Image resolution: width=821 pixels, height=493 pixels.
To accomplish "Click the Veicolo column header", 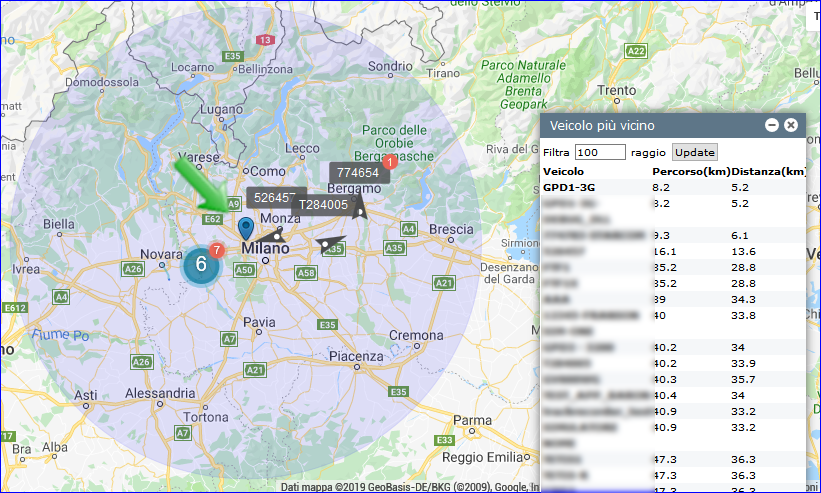I will point(564,171).
